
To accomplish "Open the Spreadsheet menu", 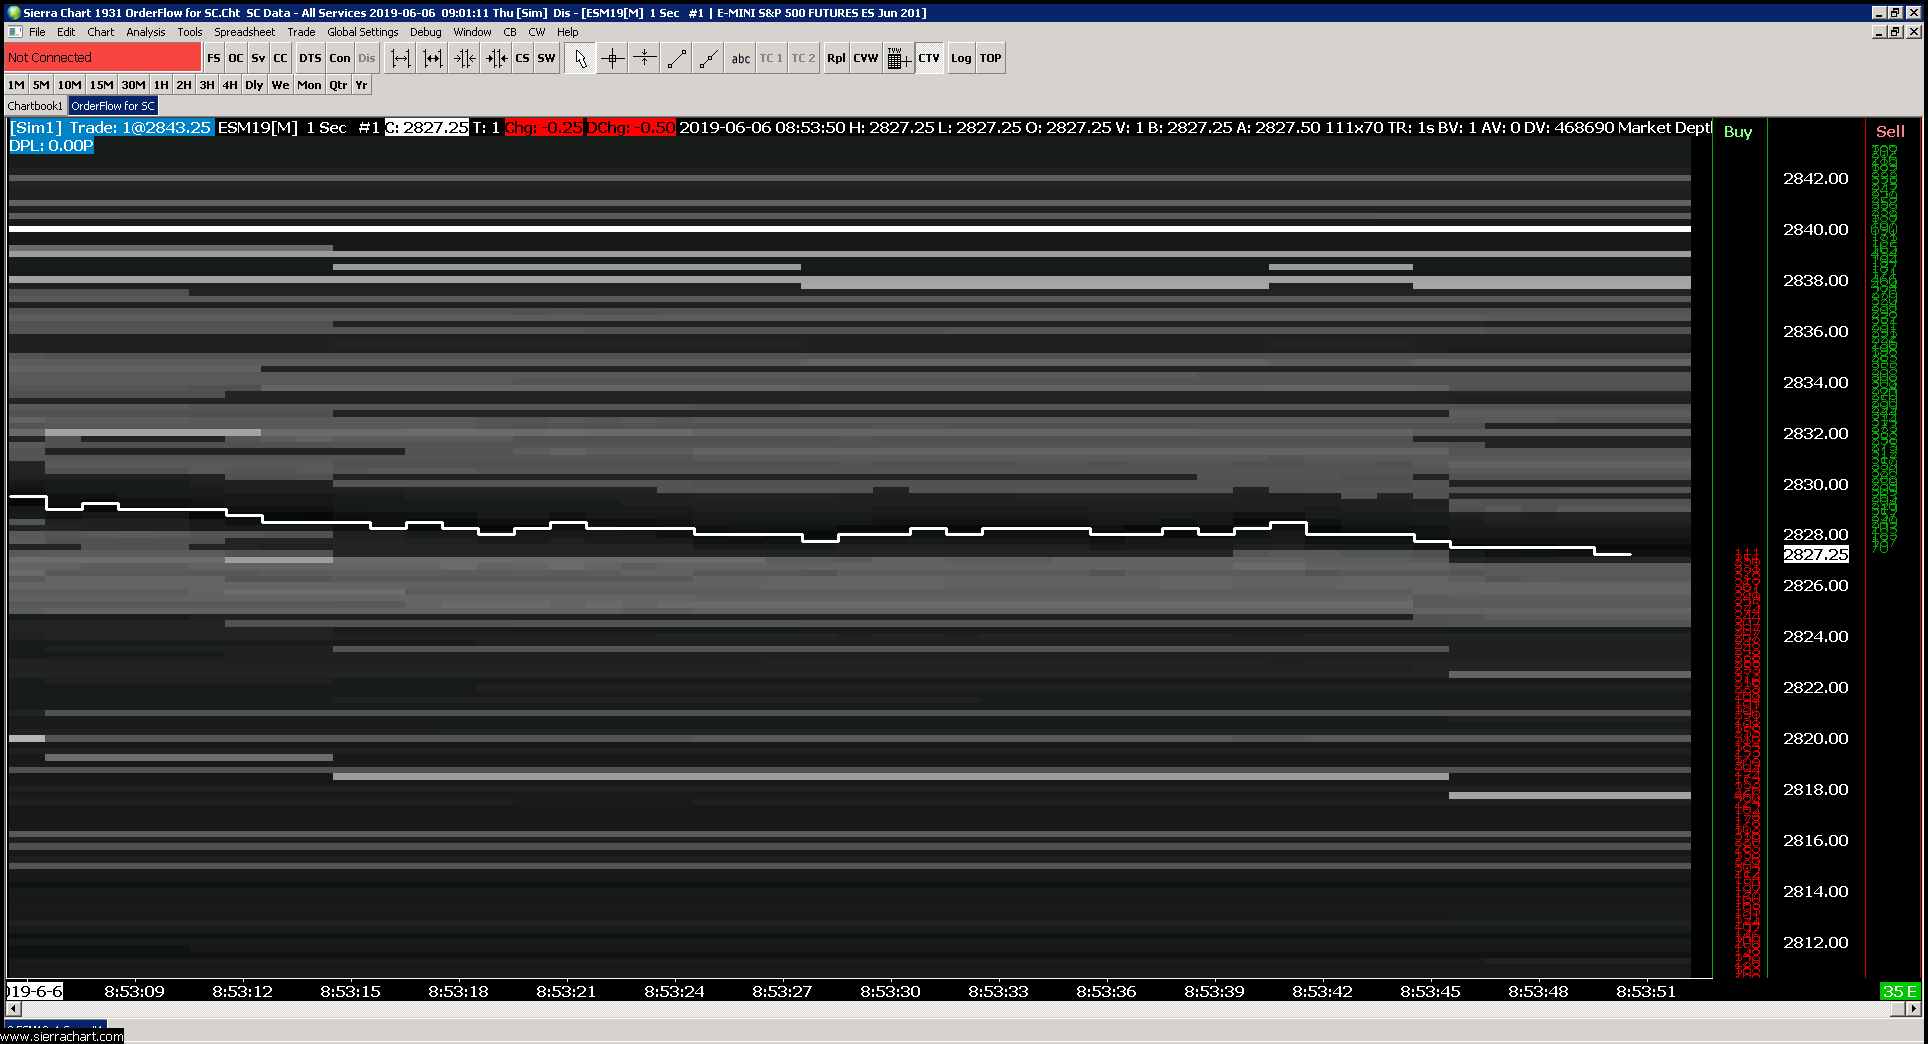I will pos(244,32).
